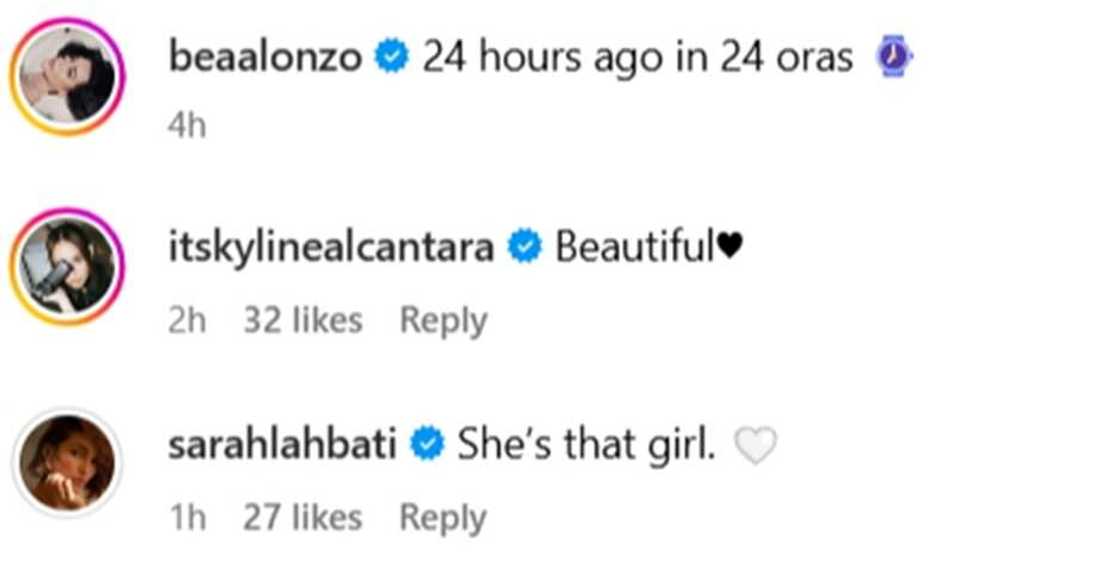
Task: Go to itskylinealcantara's profile via username
Action: (x=331, y=248)
